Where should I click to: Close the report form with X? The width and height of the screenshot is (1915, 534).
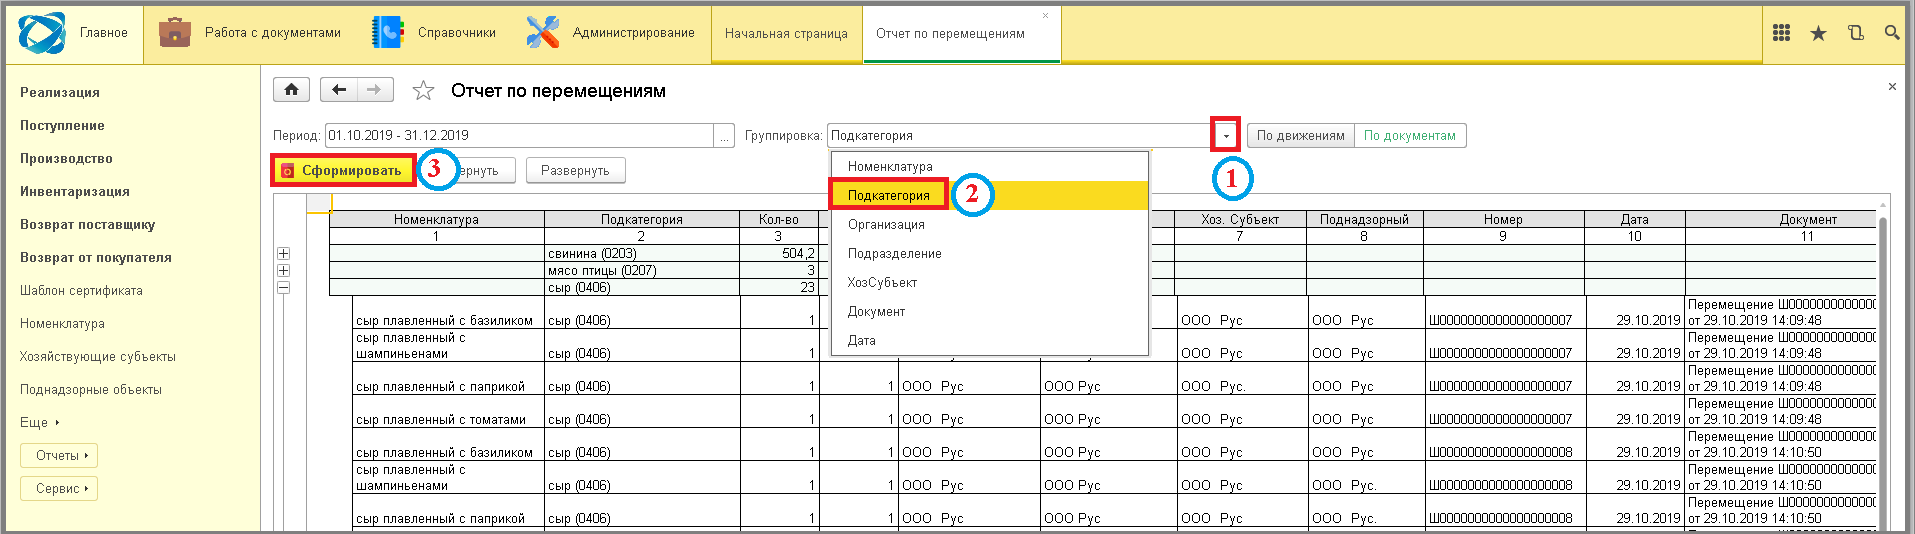pos(1892,87)
